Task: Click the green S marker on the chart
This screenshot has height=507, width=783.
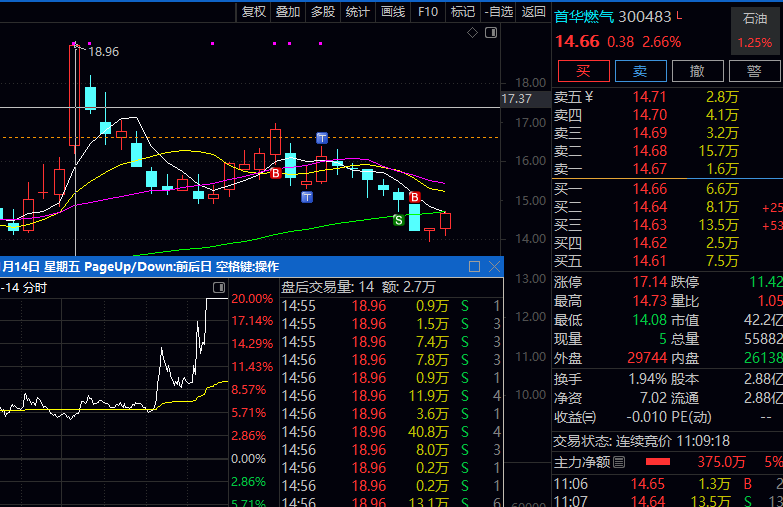Action: pyautogui.click(x=398, y=220)
